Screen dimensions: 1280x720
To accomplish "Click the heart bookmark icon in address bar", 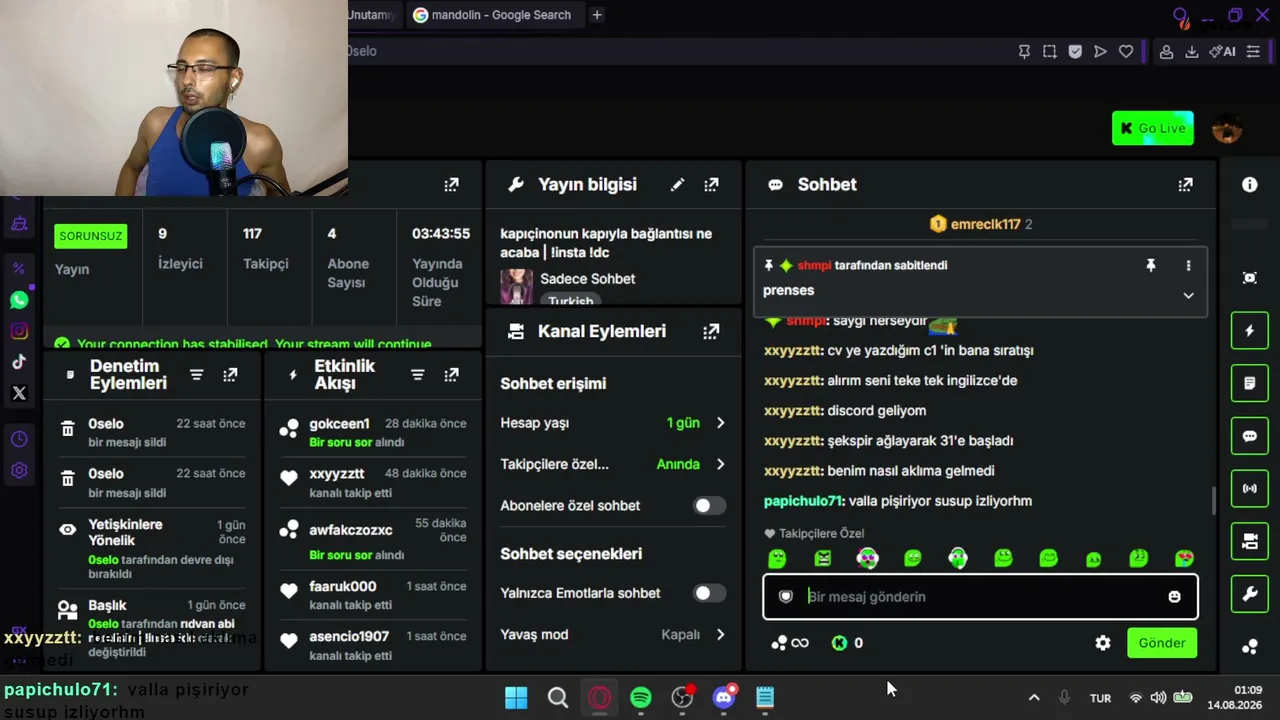I will (x=1126, y=51).
